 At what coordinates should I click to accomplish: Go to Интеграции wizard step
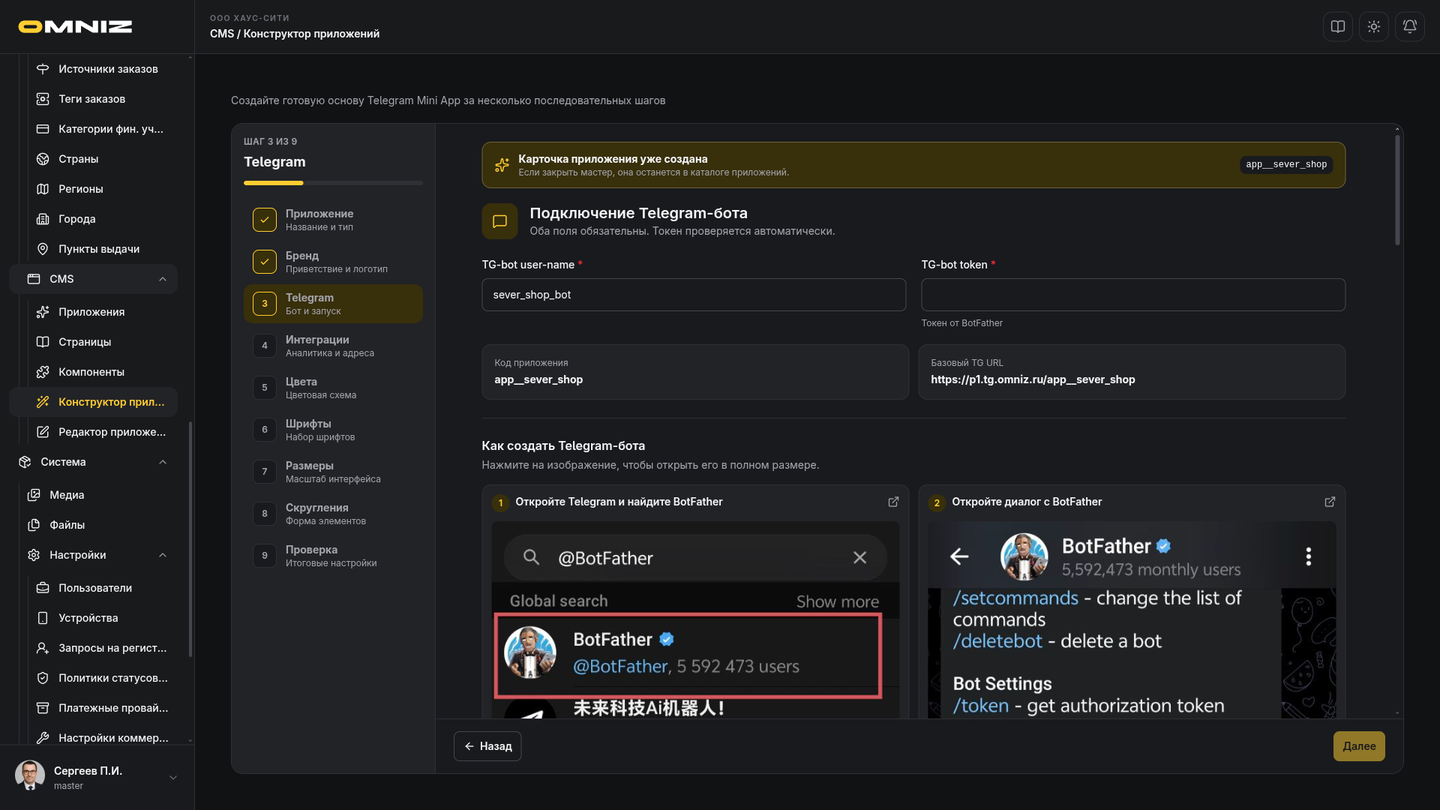pos(333,346)
